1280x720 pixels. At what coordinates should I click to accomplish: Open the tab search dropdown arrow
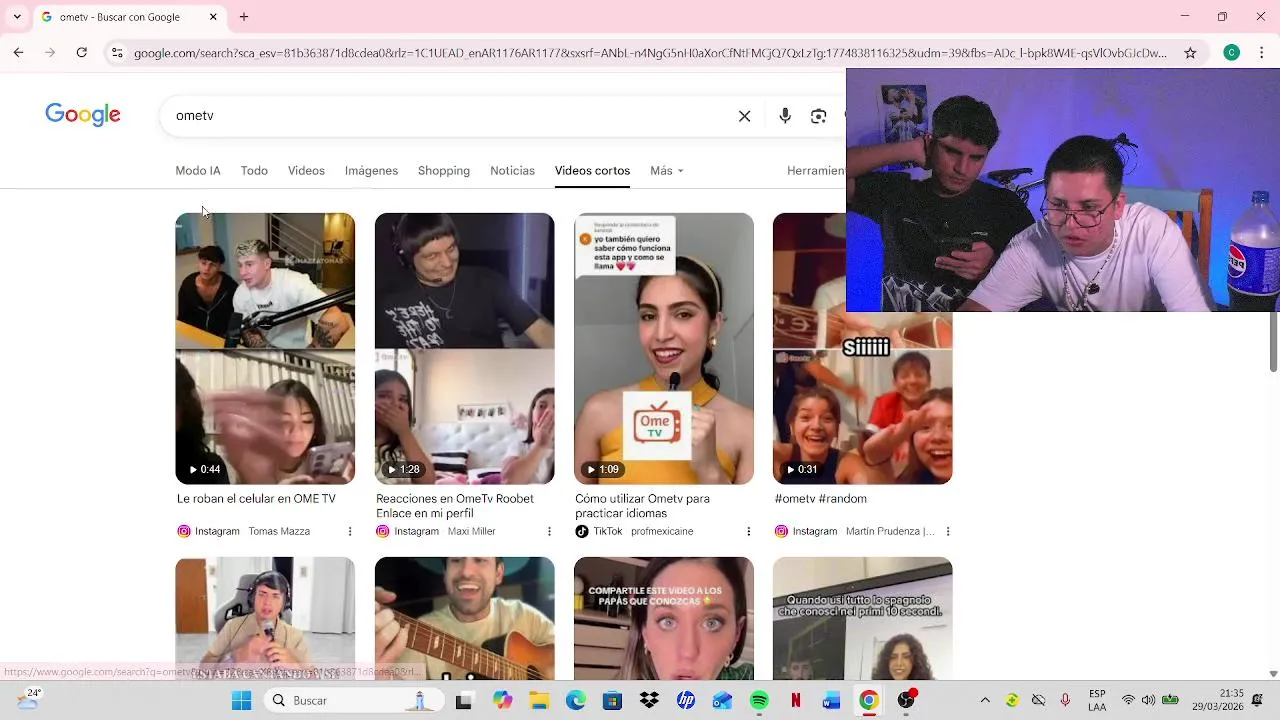17,17
